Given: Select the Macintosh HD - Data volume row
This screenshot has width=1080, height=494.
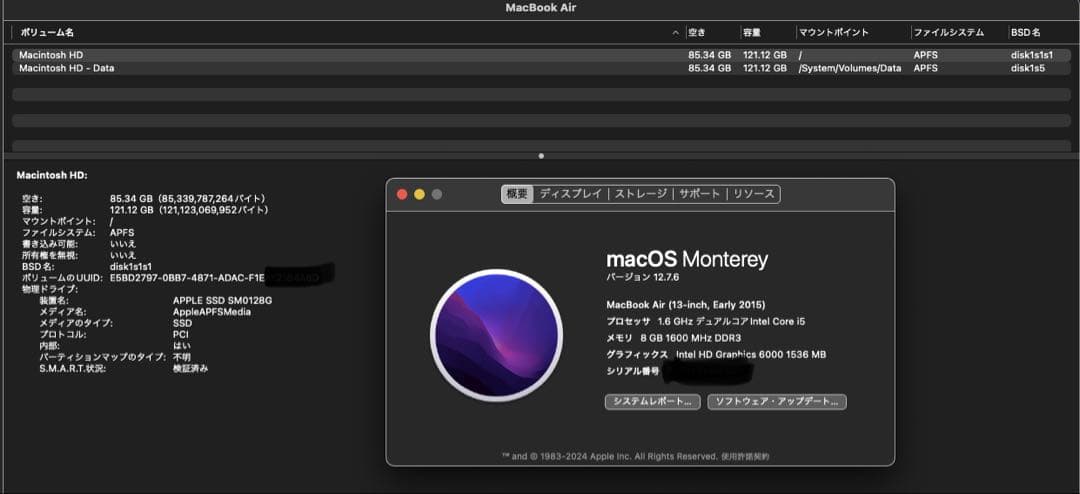Looking at the screenshot, I should point(541,68).
